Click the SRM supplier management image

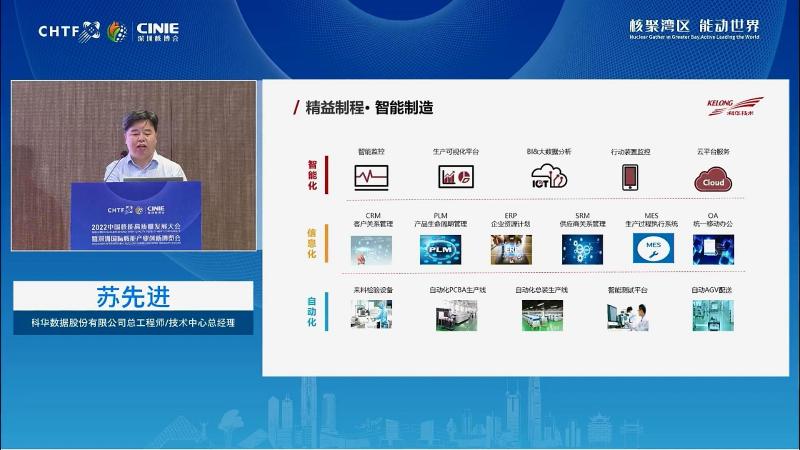pyautogui.click(x=582, y=249)
